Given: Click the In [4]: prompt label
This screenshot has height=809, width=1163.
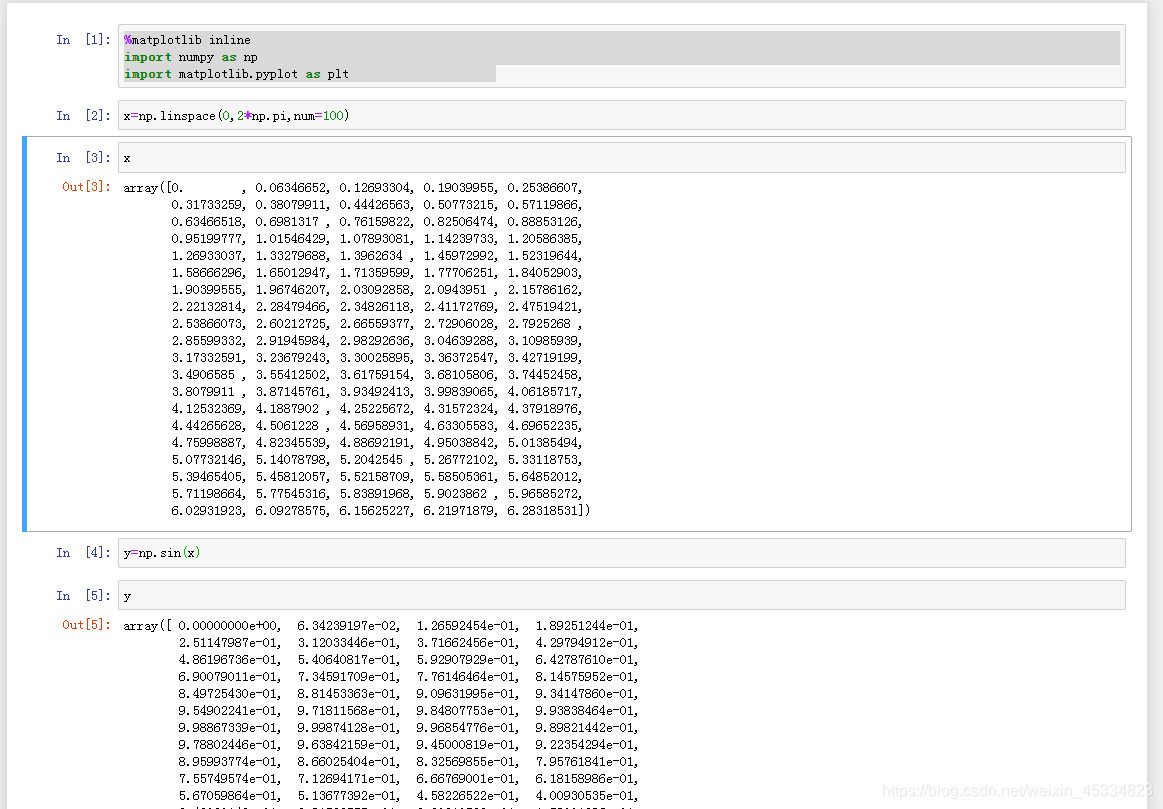Looking at the screenshot, I should tap(83, 553).
